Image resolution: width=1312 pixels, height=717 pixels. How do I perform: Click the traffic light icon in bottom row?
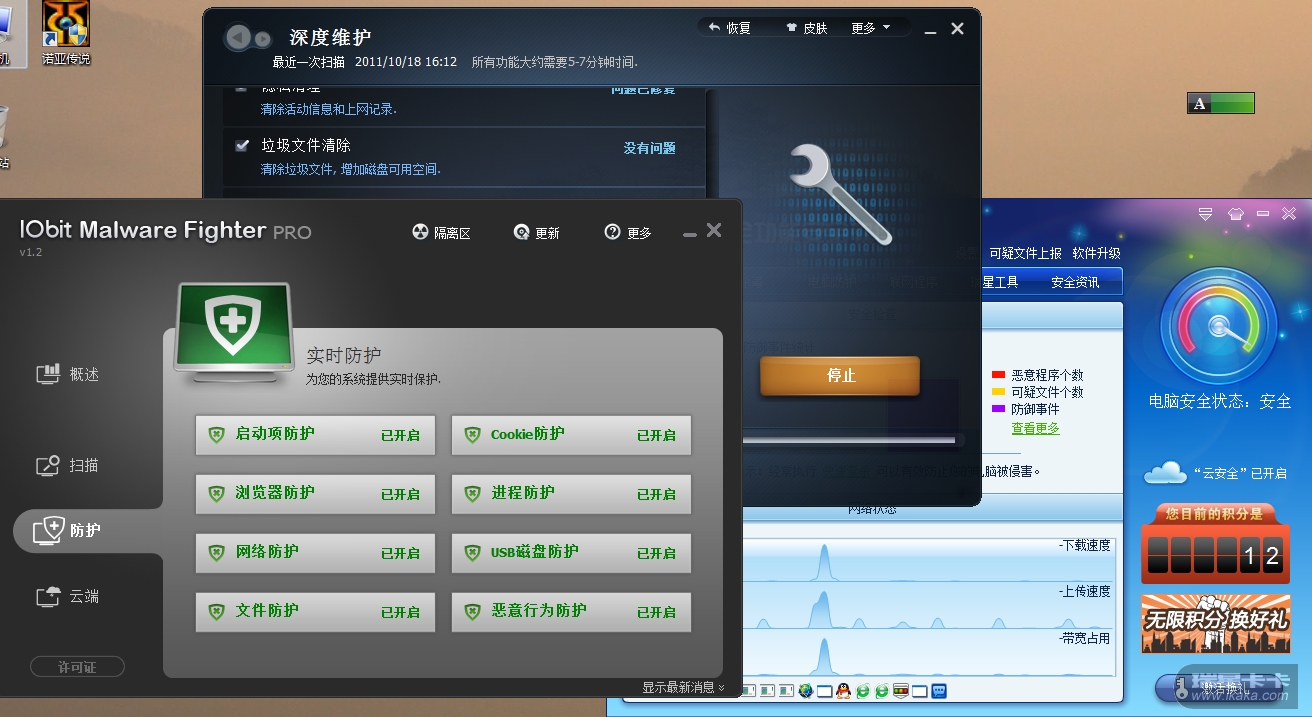pos(900,691)
